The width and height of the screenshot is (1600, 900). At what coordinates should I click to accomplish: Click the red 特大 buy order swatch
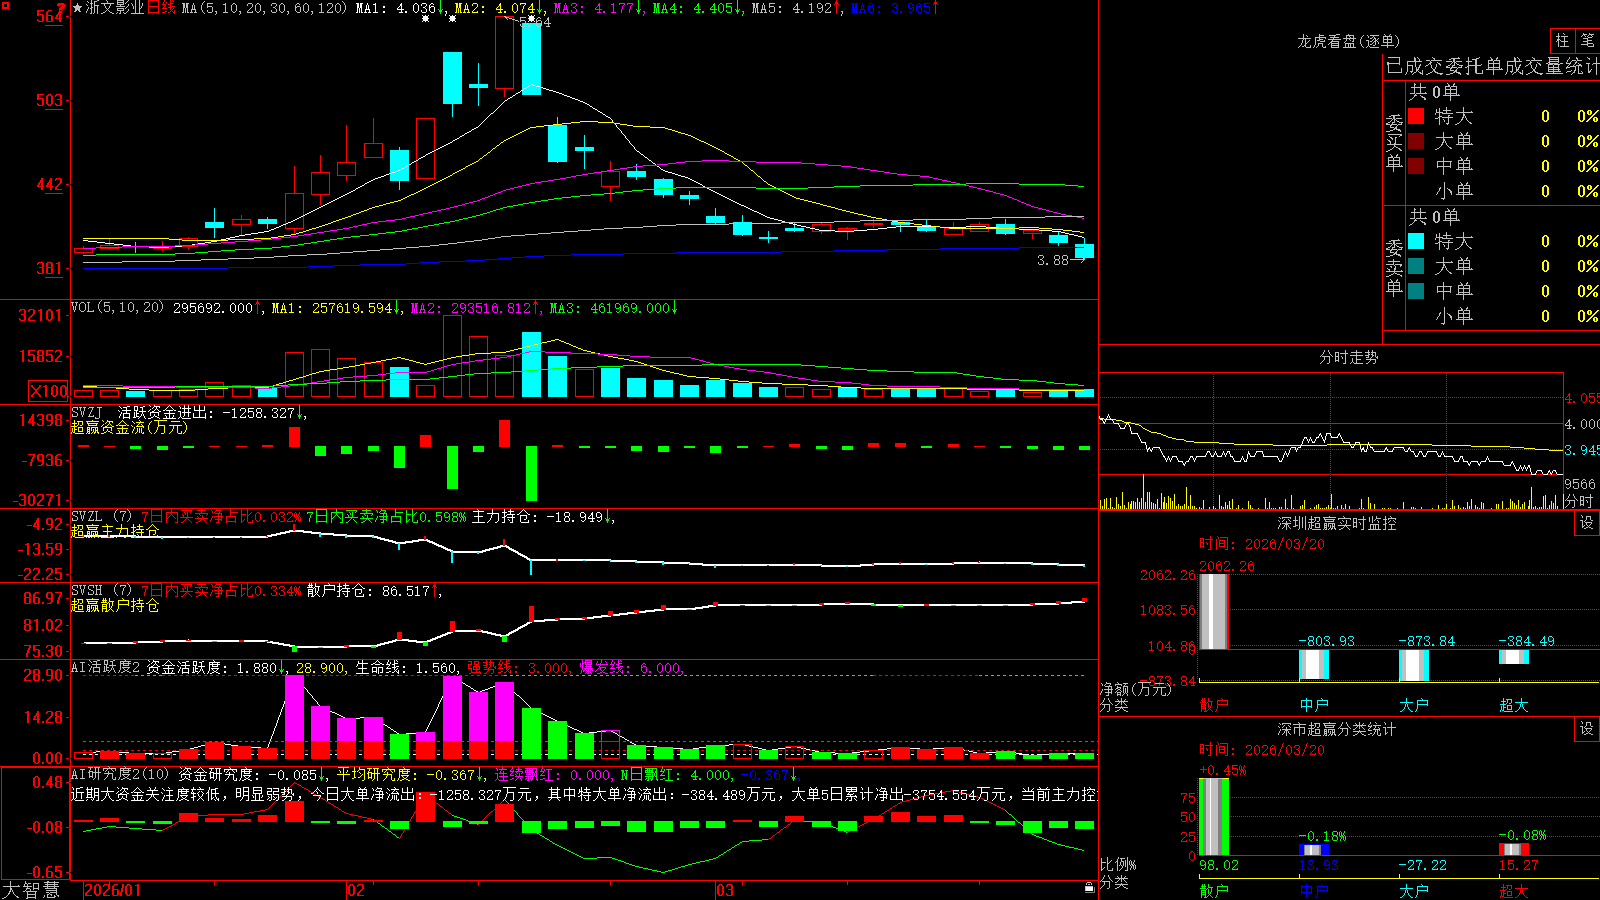[x=1416, y=116]
